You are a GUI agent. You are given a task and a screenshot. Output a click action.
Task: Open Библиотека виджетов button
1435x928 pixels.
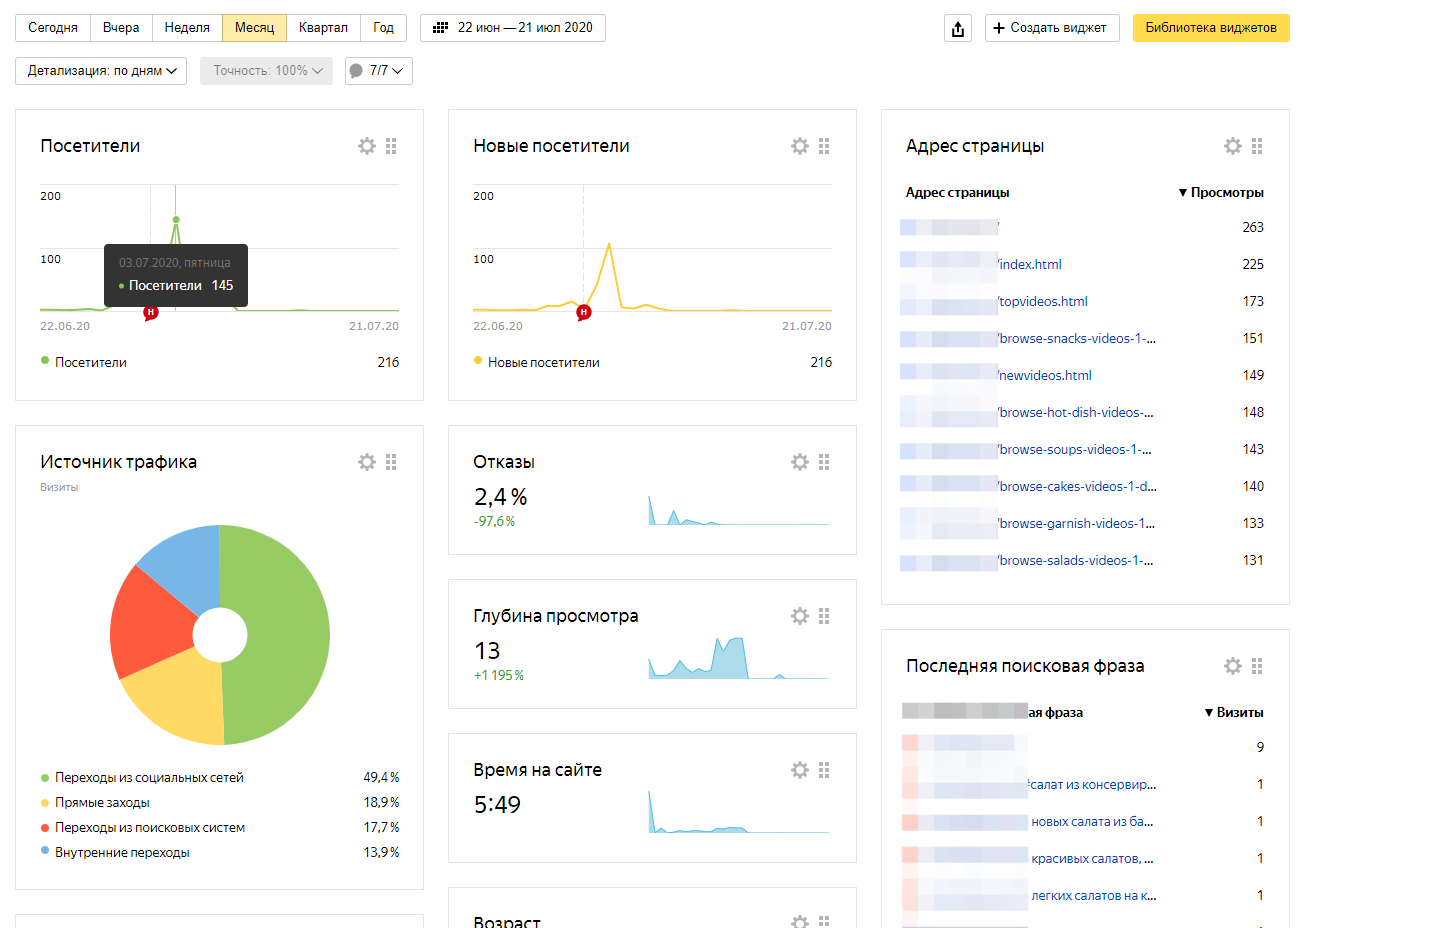pyautogui.click(x=1210, y=28)
